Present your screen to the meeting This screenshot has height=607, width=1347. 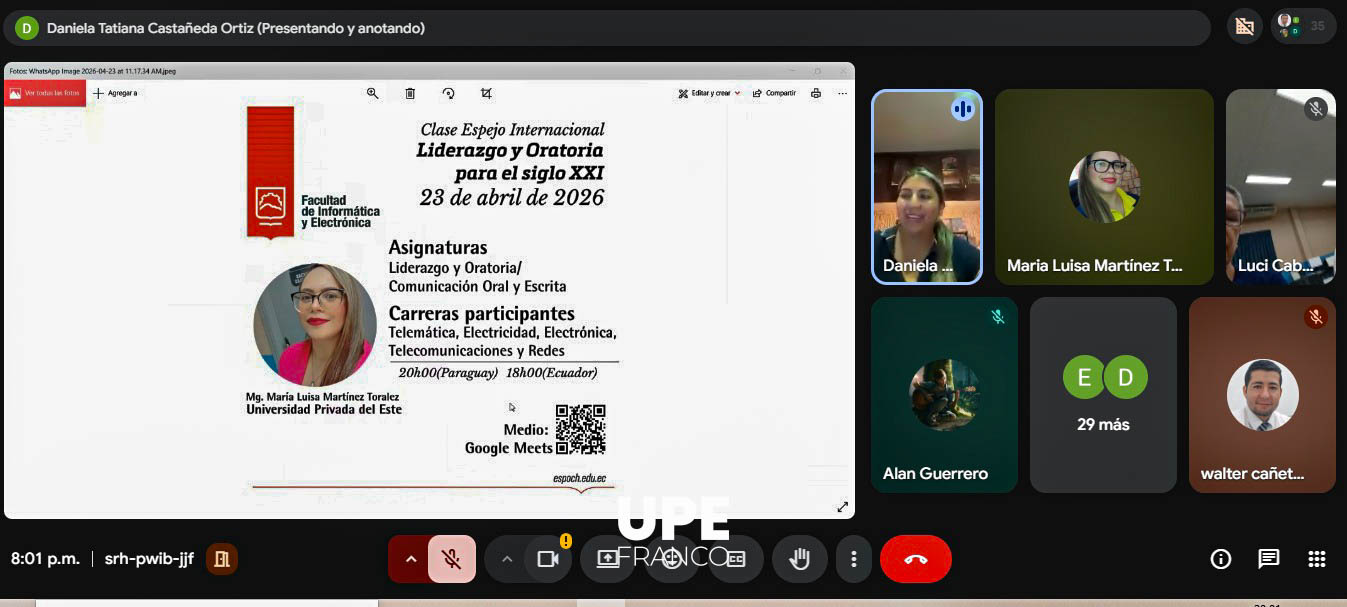(609, 559)
